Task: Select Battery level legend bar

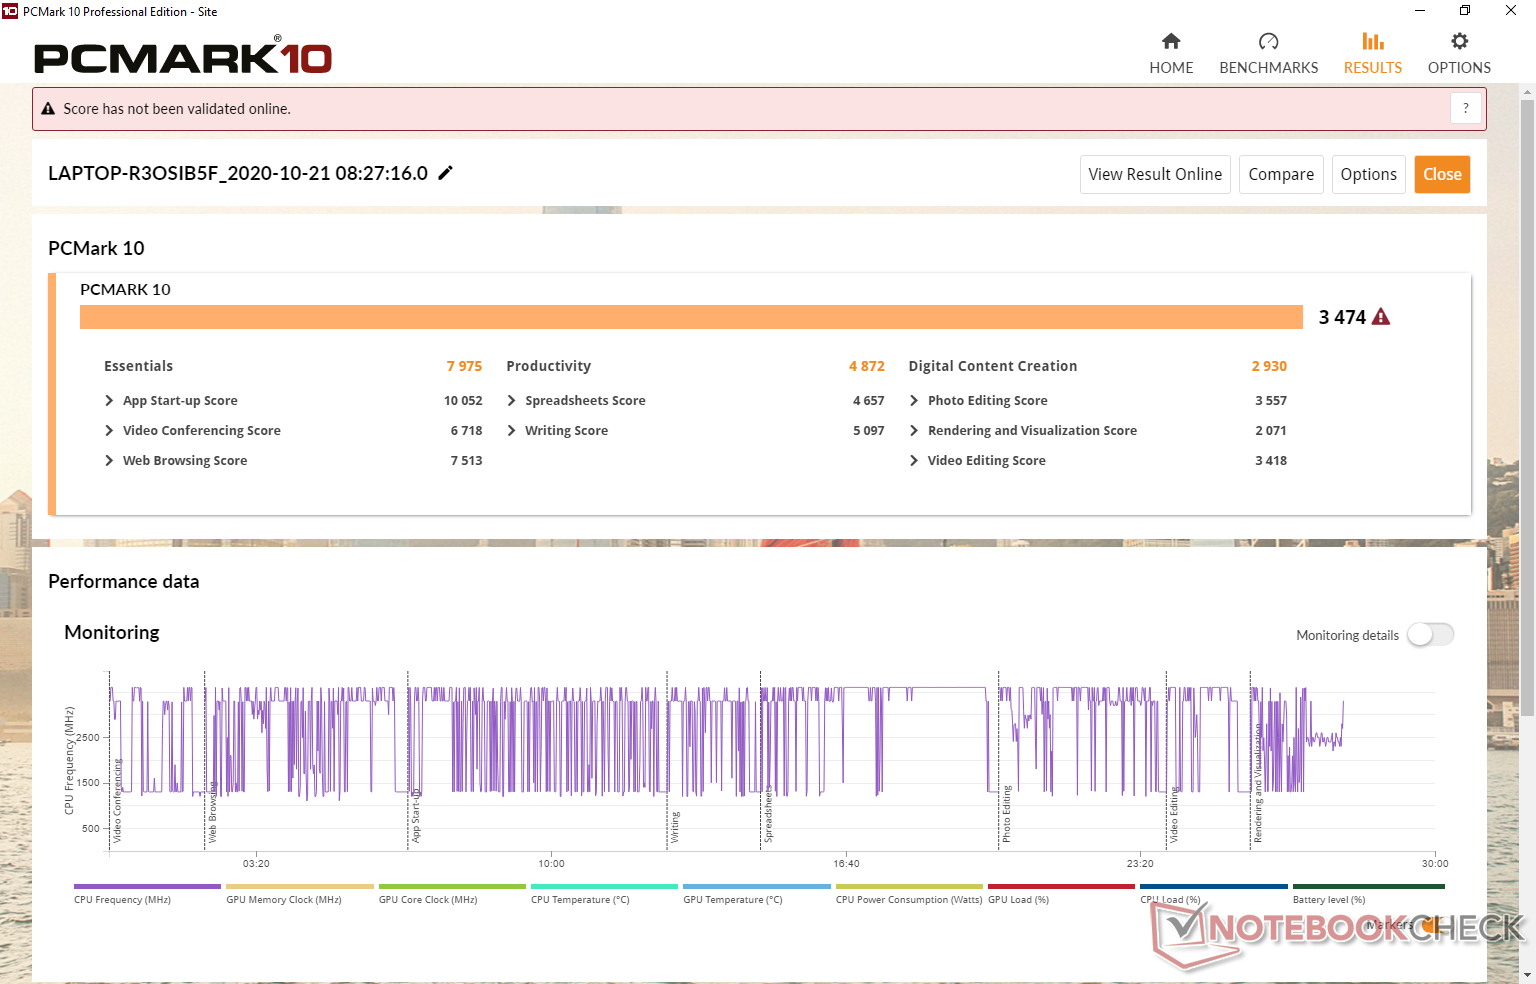Action: (1368, 886)
